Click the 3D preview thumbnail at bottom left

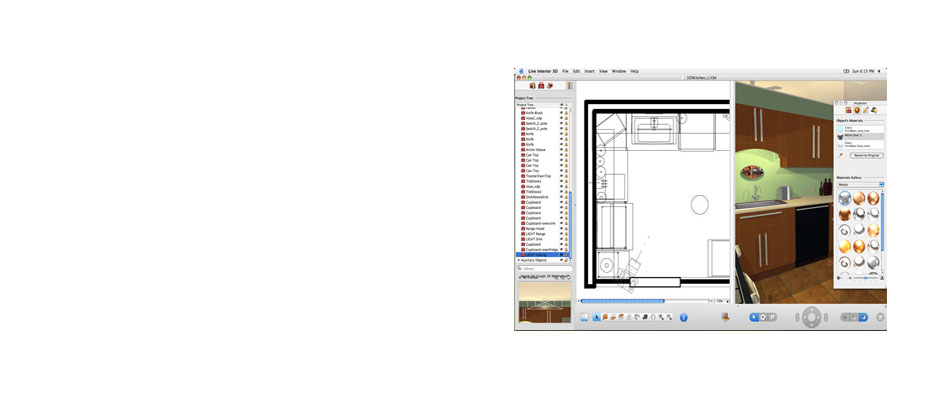pyautogui.click(x=544, y=303)
